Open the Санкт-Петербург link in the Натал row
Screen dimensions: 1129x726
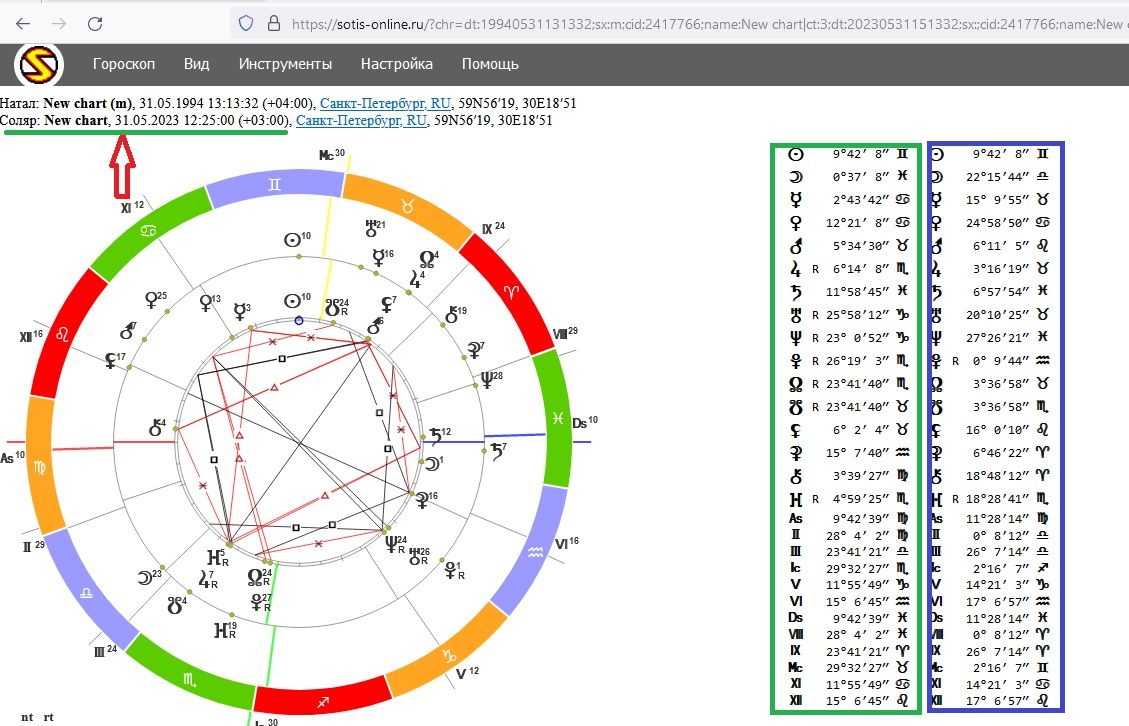pos(384,103)
